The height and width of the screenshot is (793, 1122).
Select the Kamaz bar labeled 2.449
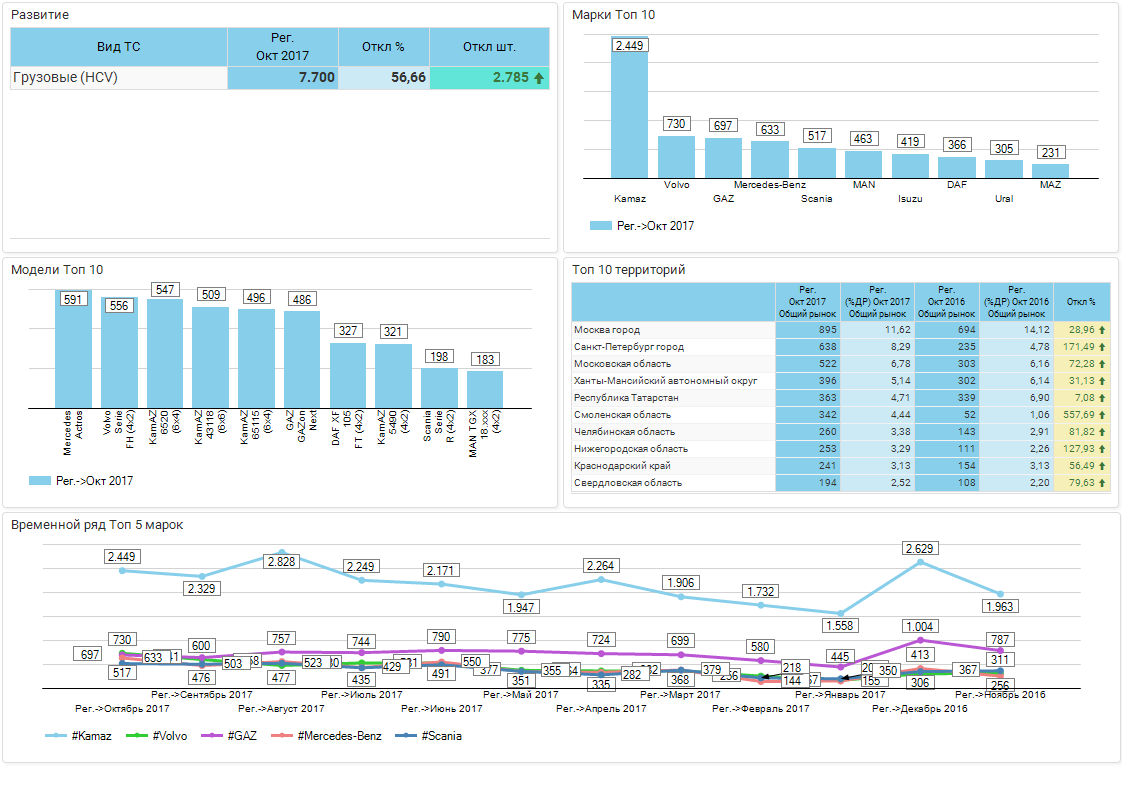pos(630,108)
